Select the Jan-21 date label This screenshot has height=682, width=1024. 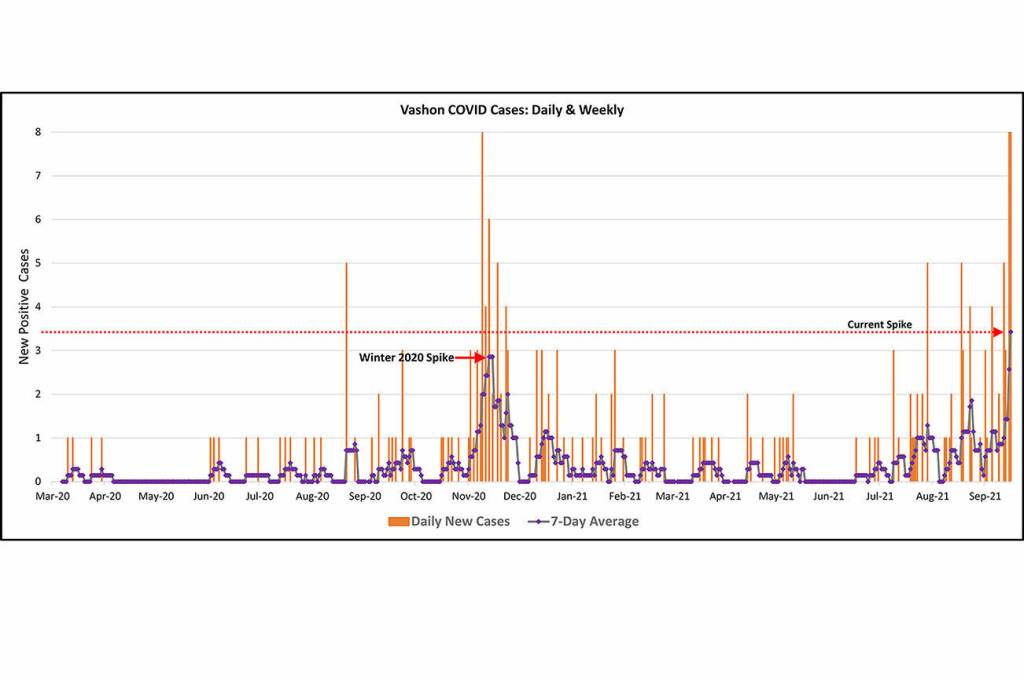click(572, 496)
